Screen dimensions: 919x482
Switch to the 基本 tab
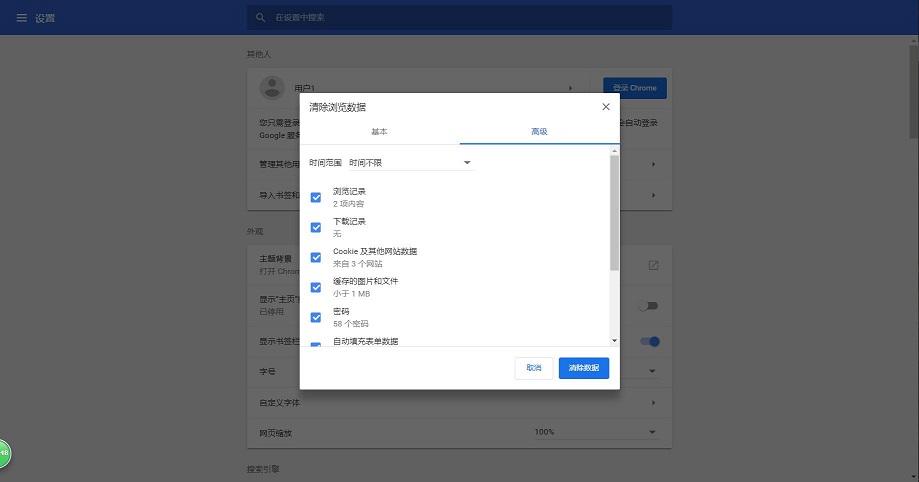click(379, 132)
